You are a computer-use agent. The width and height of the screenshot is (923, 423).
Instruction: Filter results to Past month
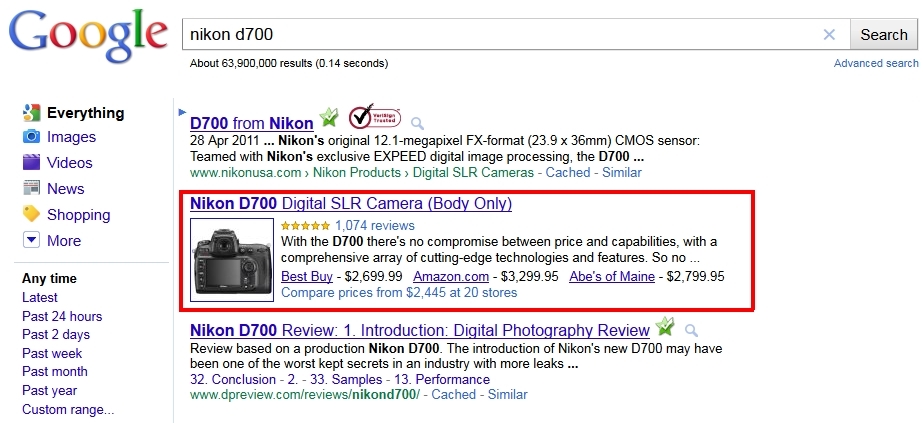click(55, 372)
